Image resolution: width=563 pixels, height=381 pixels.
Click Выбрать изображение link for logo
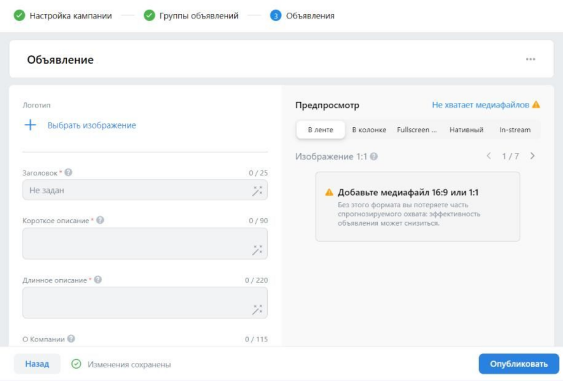[92, 125]
